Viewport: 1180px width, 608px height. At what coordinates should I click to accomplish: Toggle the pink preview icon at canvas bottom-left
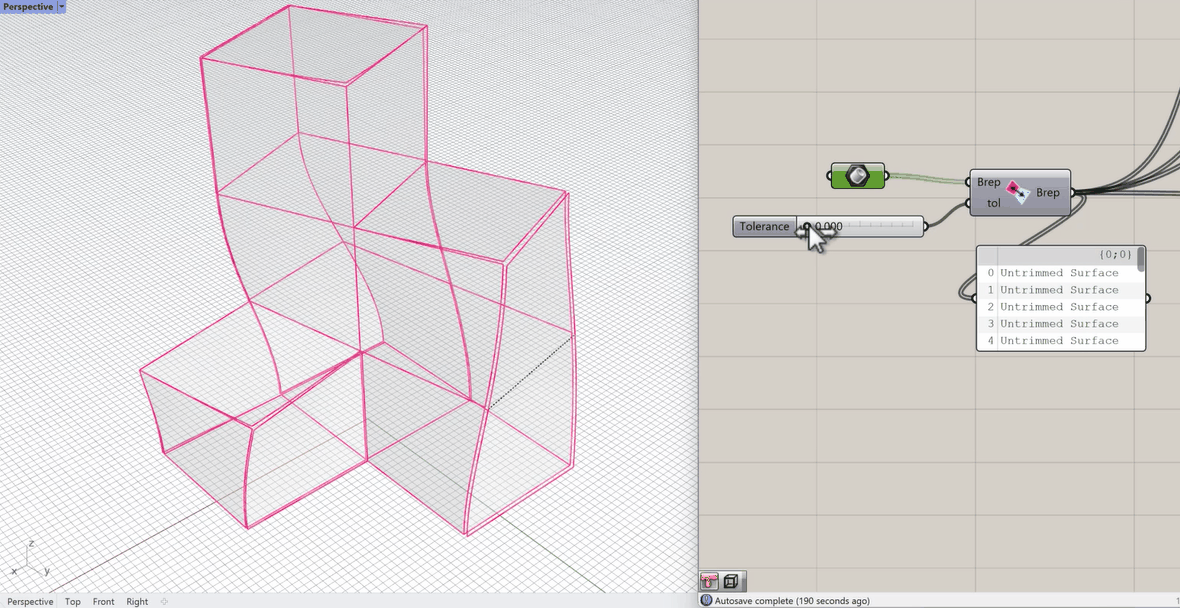[709, 581]
